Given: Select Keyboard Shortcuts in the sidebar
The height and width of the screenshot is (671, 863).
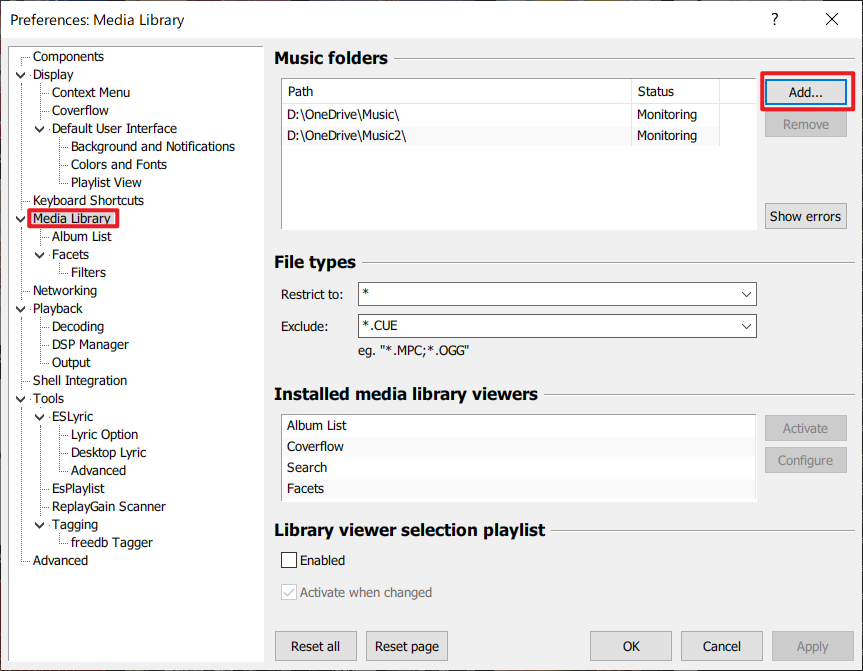Looking at the screenshot, I should pyautogui.click(x=86, y=200).
